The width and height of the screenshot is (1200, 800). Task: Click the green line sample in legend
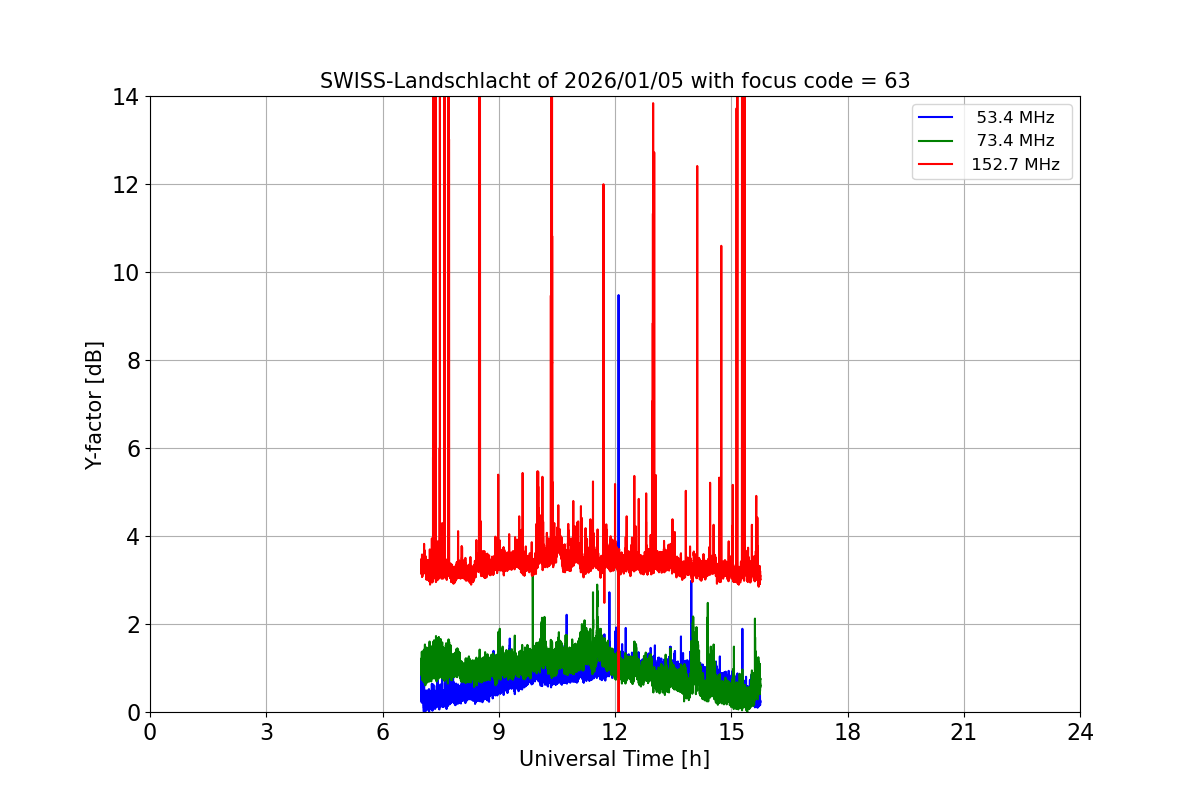pos(937,142)
